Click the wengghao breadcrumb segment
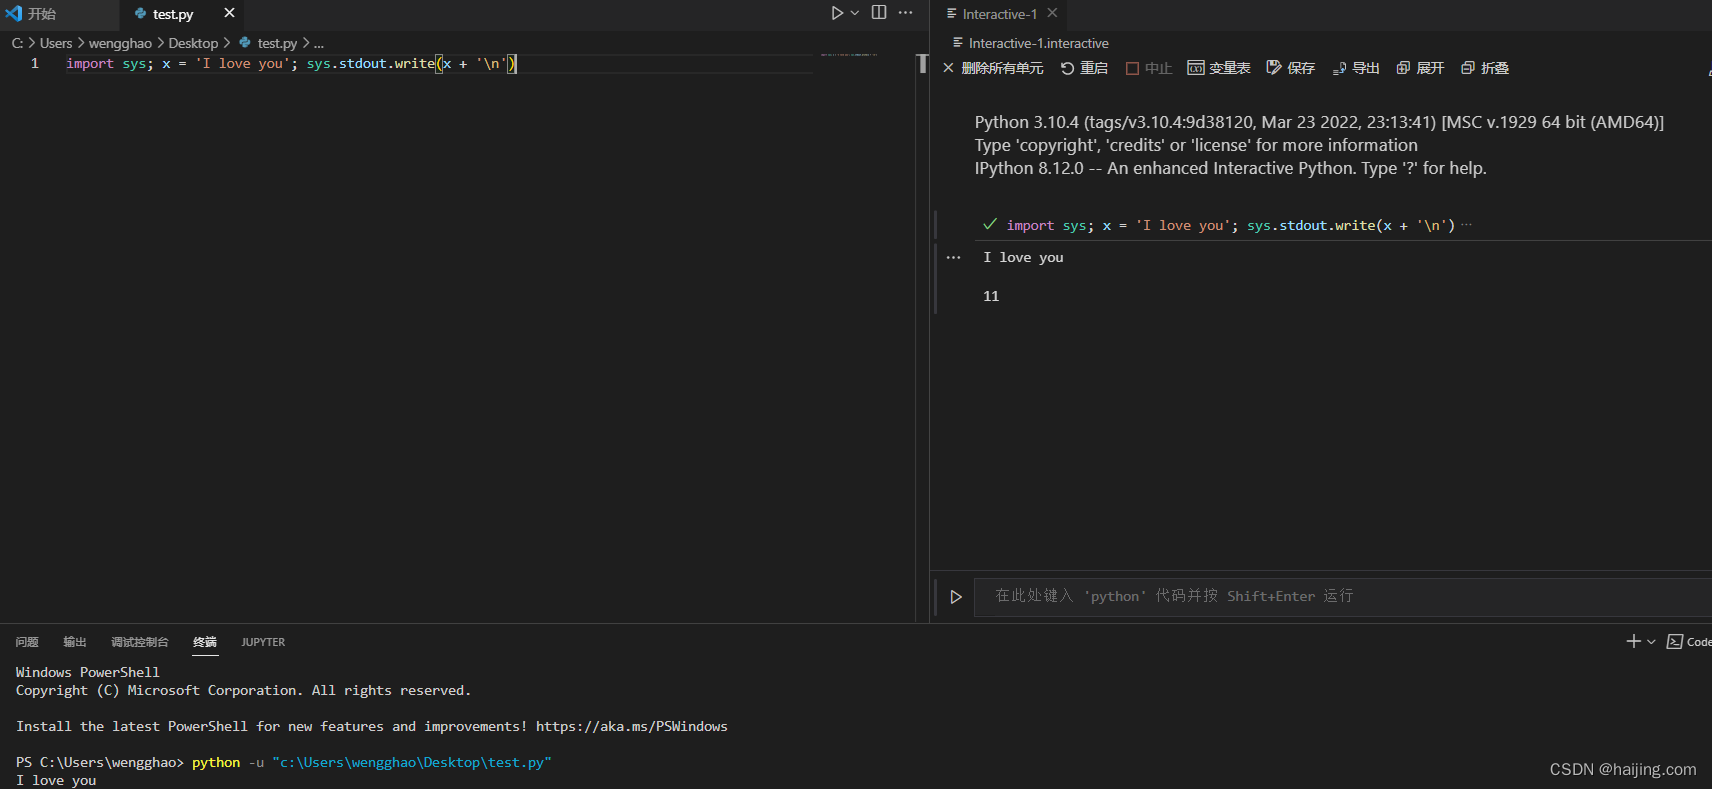This screenshot has height=789, width=1712. click(120, 43)
